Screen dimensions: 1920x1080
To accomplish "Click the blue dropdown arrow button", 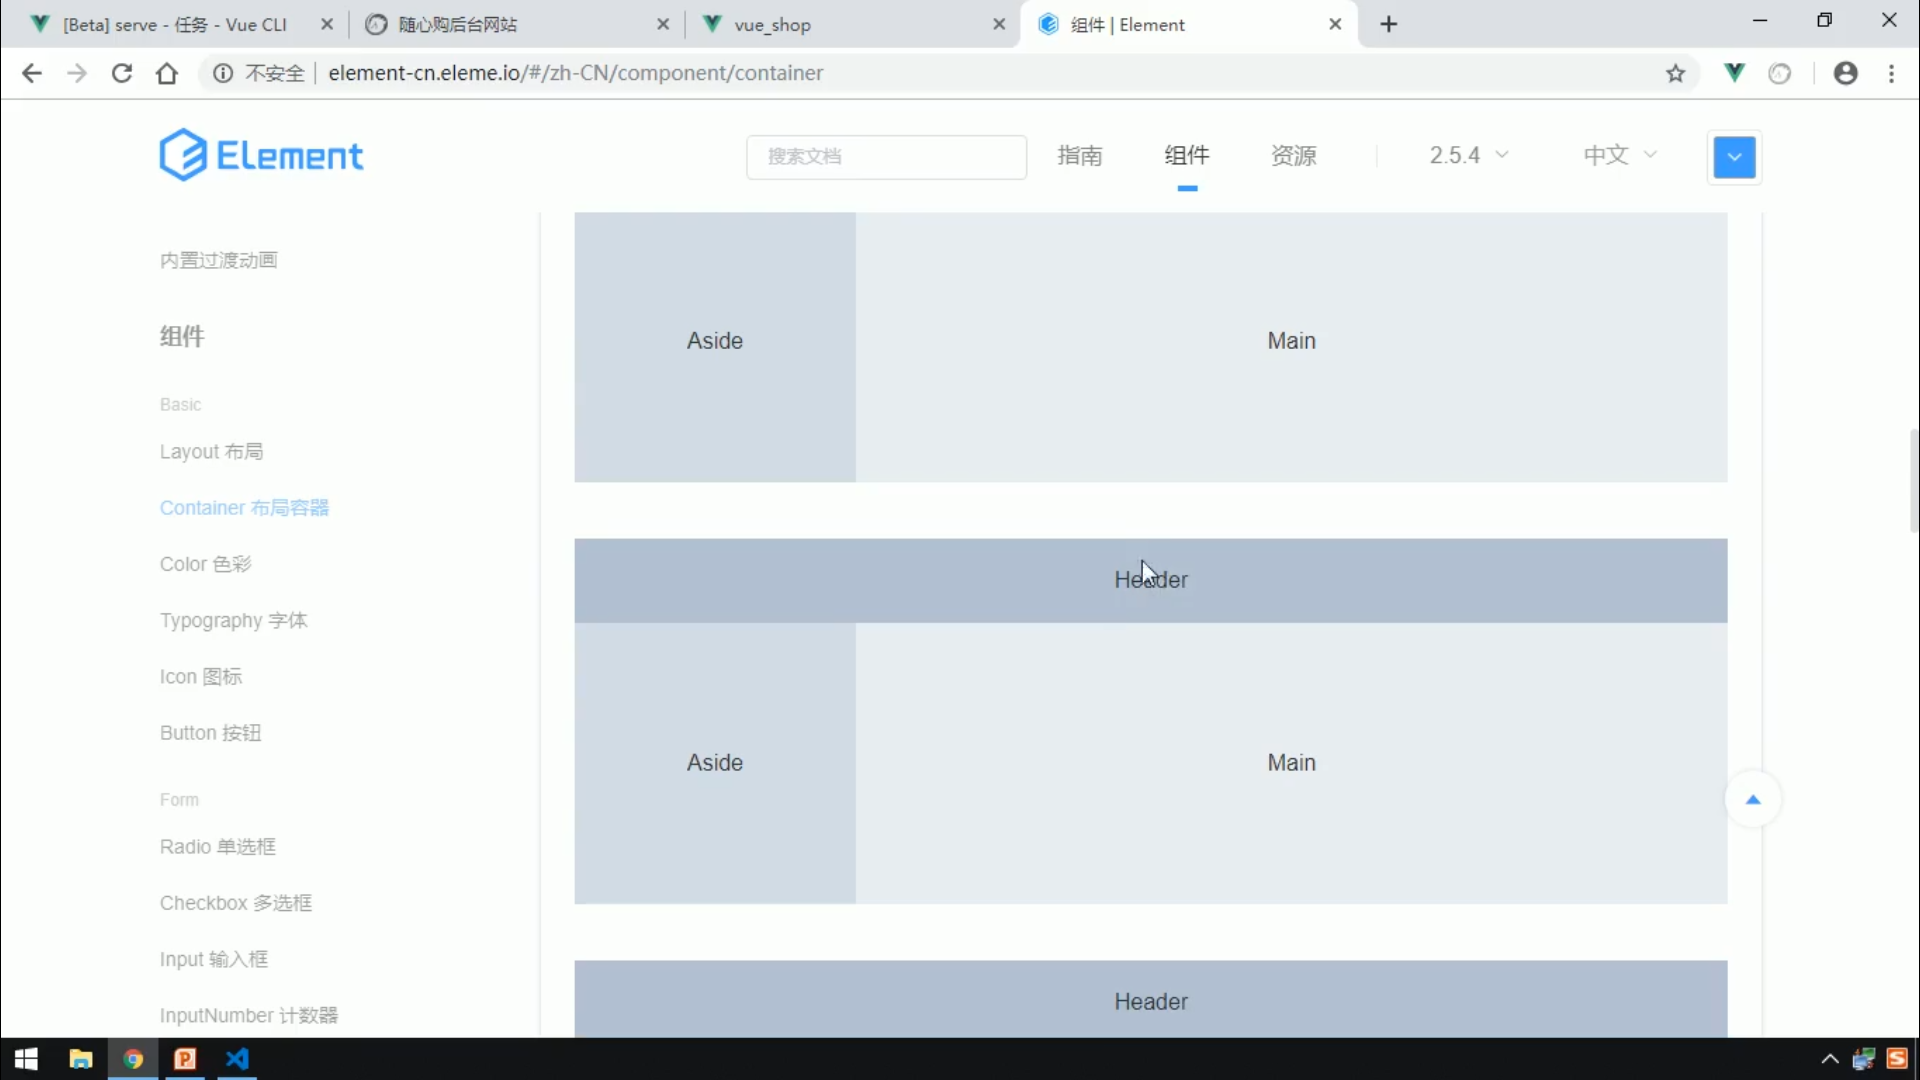I will [1734, 157].
